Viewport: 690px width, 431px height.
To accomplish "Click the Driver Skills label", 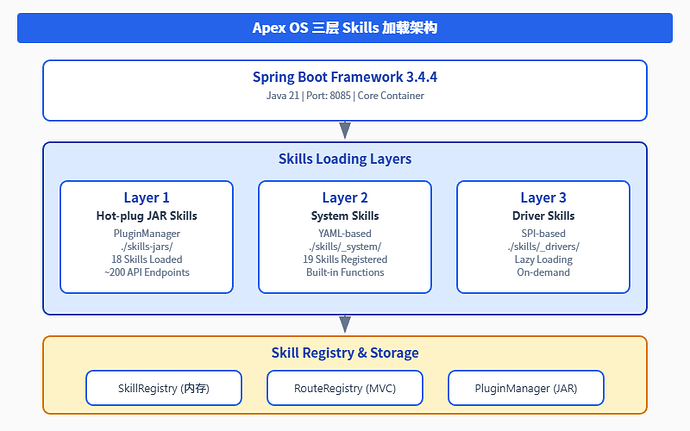I will 543,216.
